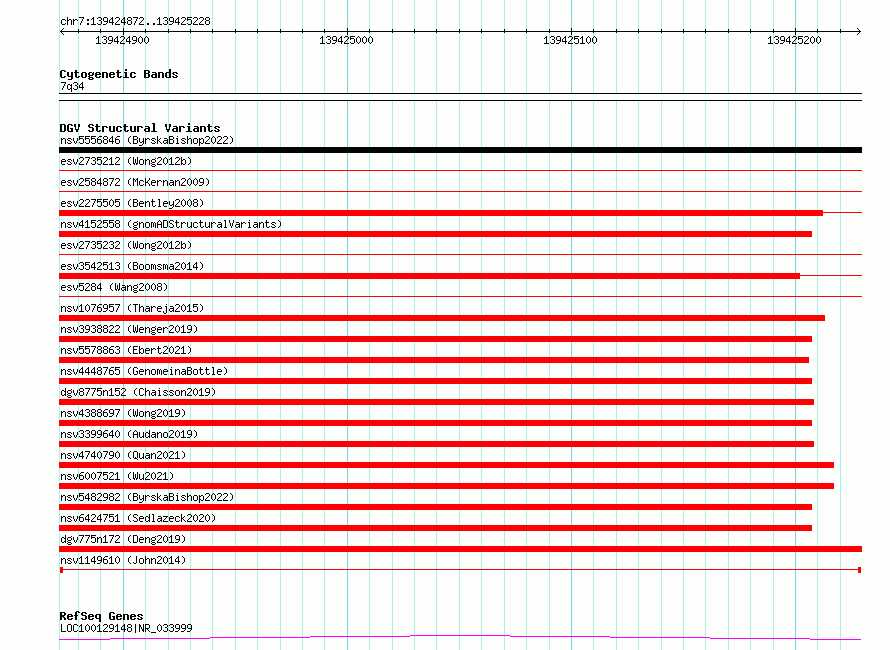Open variant esv2275505 (Bentley2008)
This screenshot has height=650, width=890.
tap(132, 203)
